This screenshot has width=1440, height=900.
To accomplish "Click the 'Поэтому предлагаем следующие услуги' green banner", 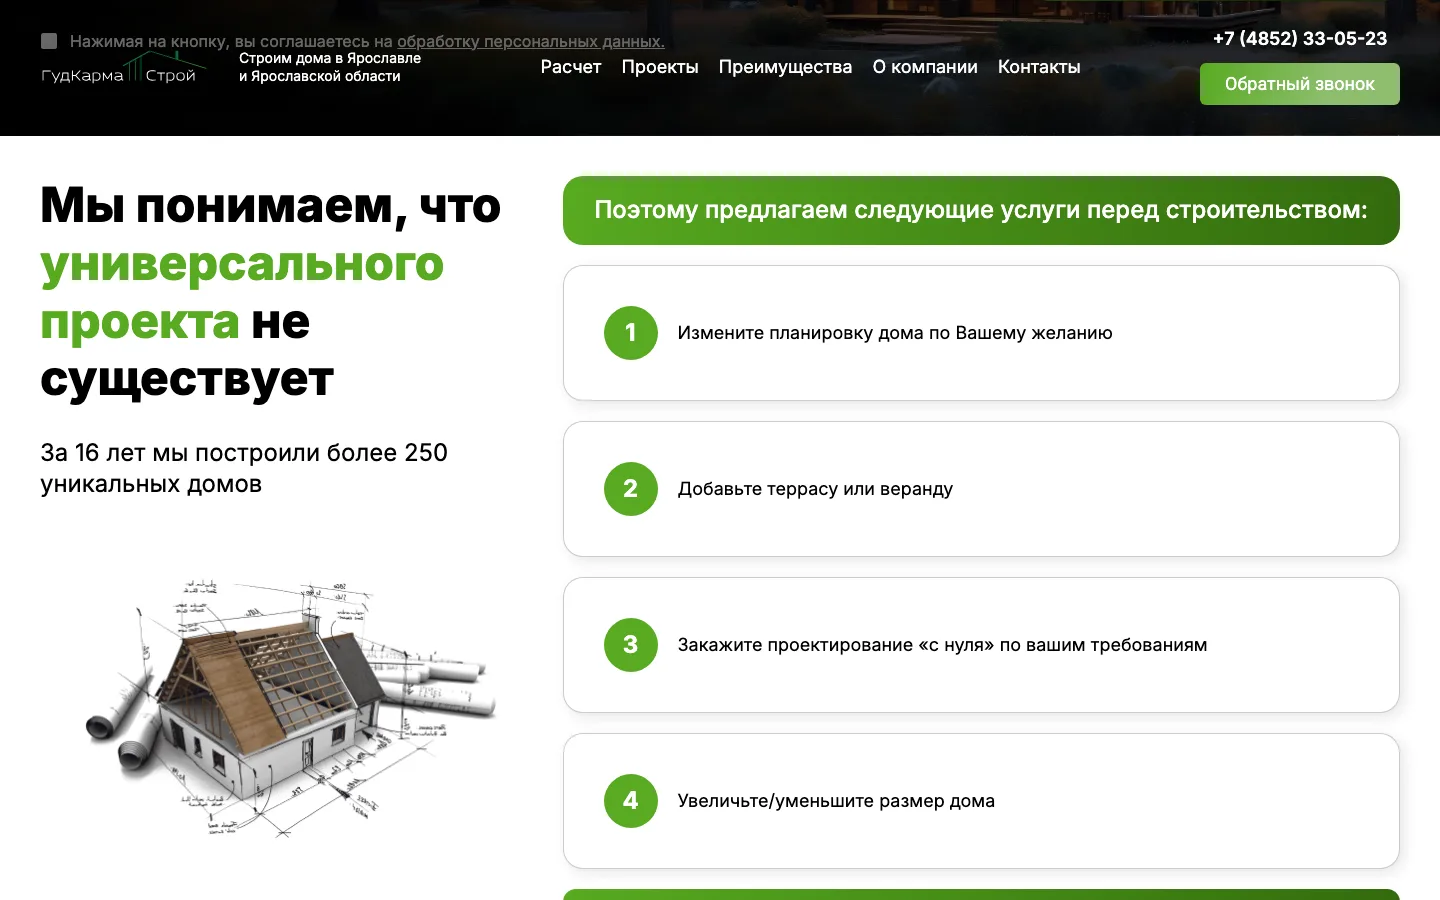I will pos(981,210).
